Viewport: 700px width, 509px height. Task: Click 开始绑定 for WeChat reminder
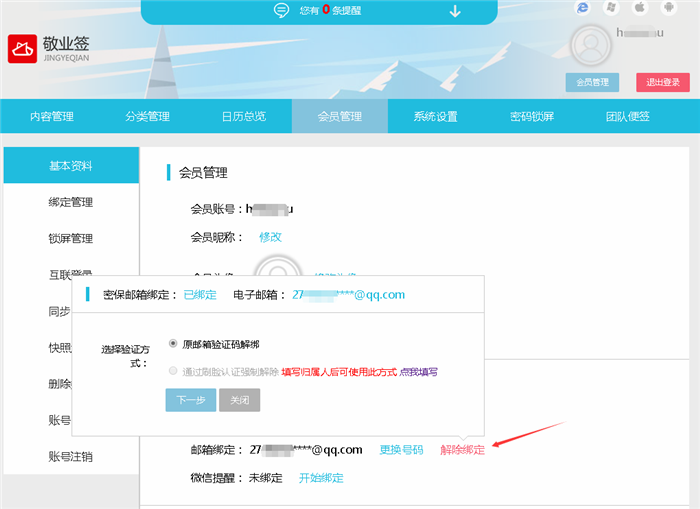[x=321, y=478]
